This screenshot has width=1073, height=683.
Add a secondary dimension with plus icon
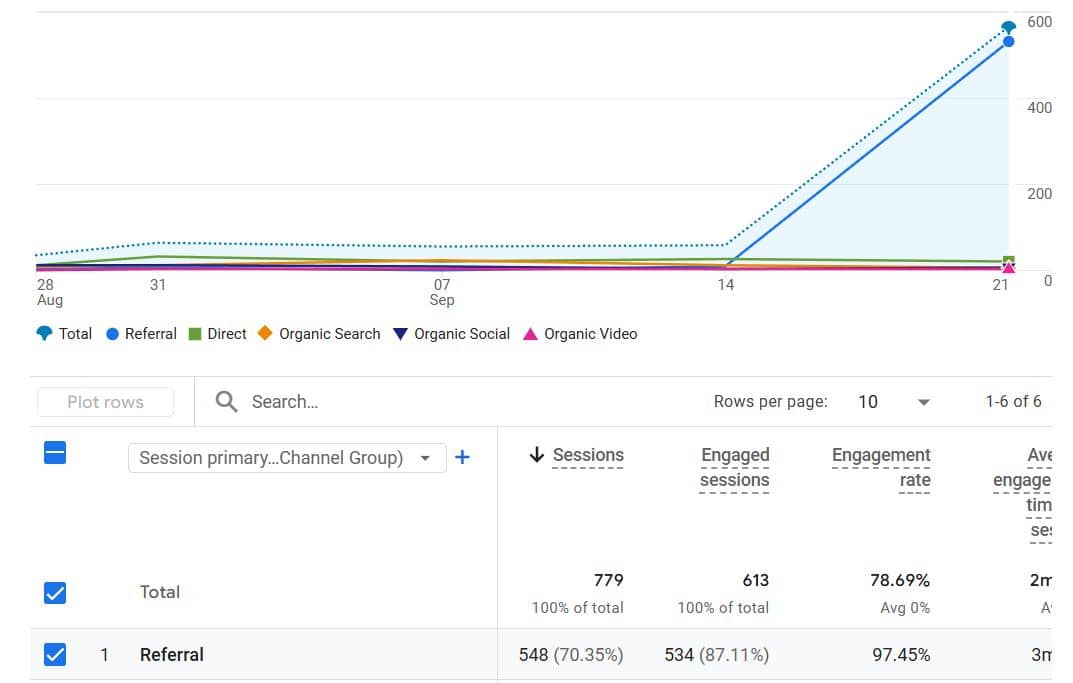pos(462,457)
